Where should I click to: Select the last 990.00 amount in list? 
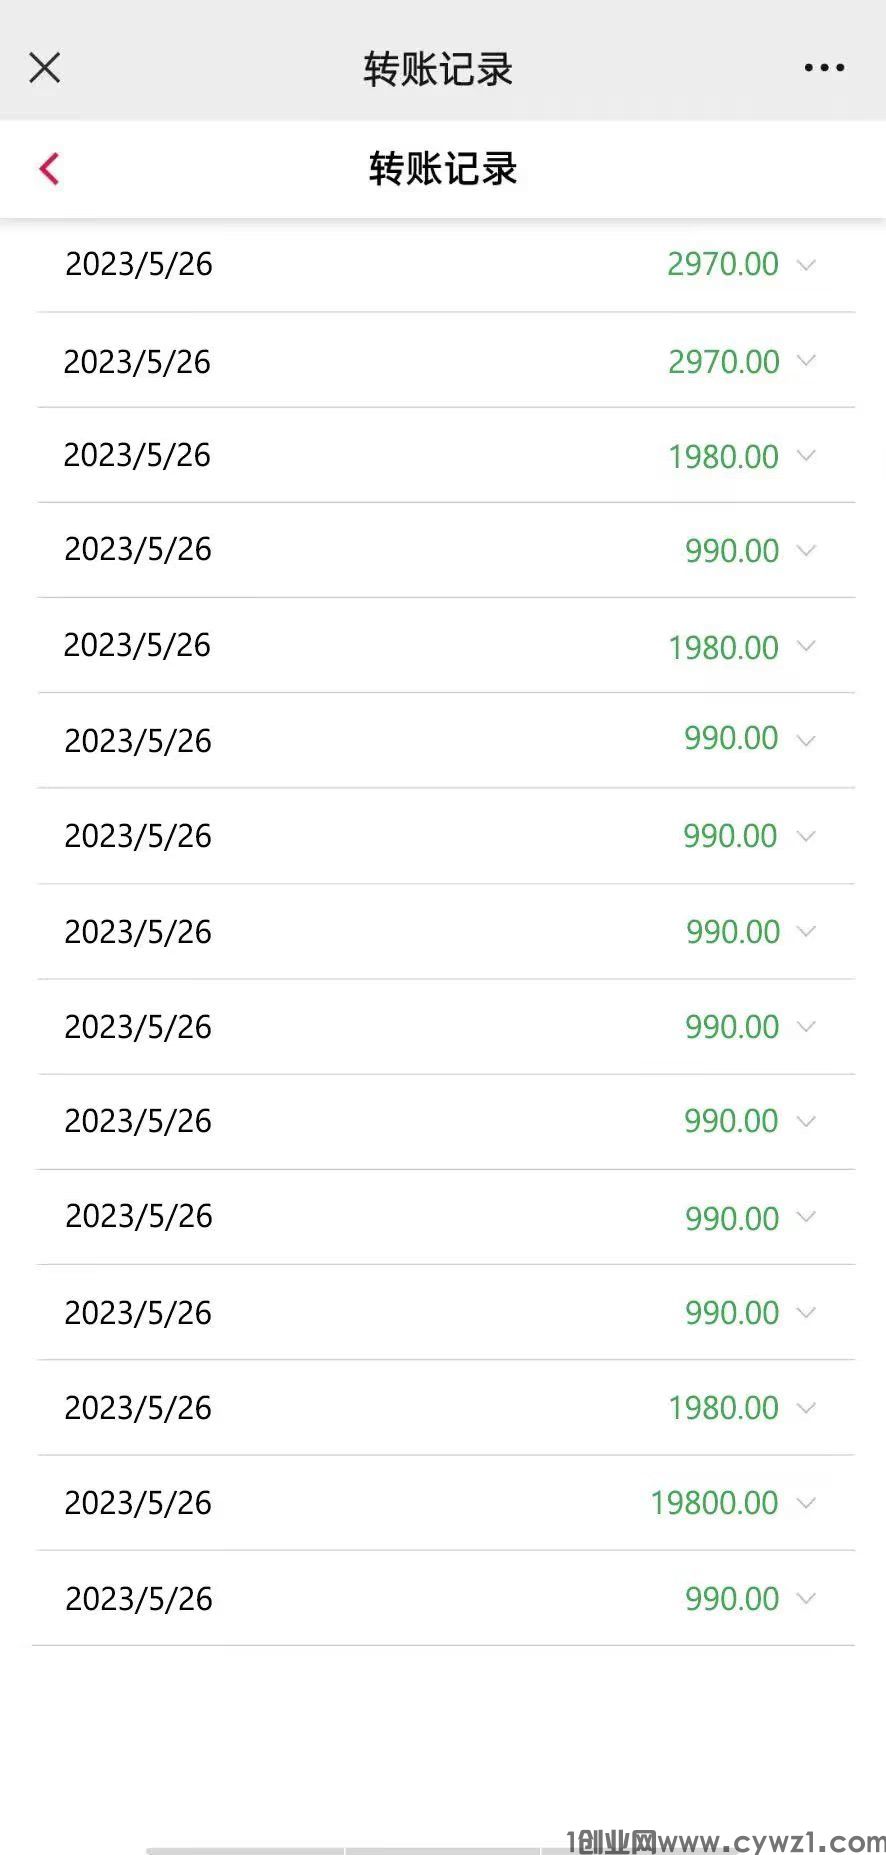(x=732, y=1599)
